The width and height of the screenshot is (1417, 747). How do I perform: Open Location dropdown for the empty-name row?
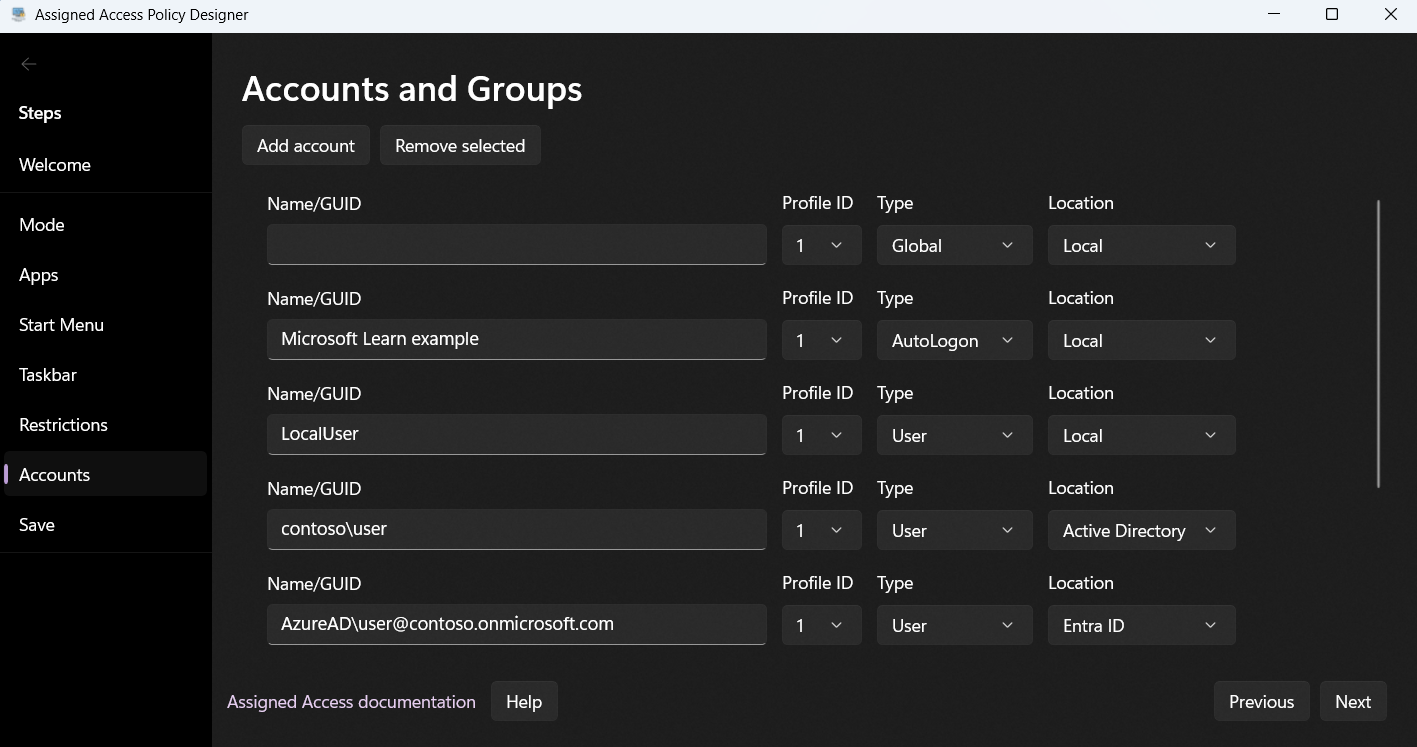[x=1142, y=245]
